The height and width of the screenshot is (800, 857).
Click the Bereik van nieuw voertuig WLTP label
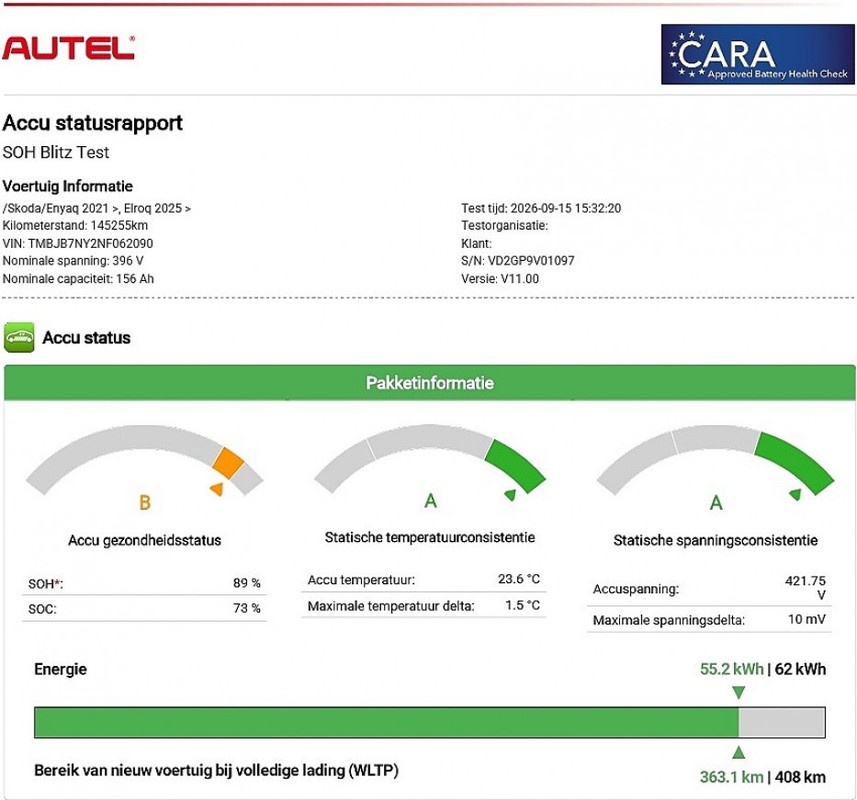coord(216,770)
